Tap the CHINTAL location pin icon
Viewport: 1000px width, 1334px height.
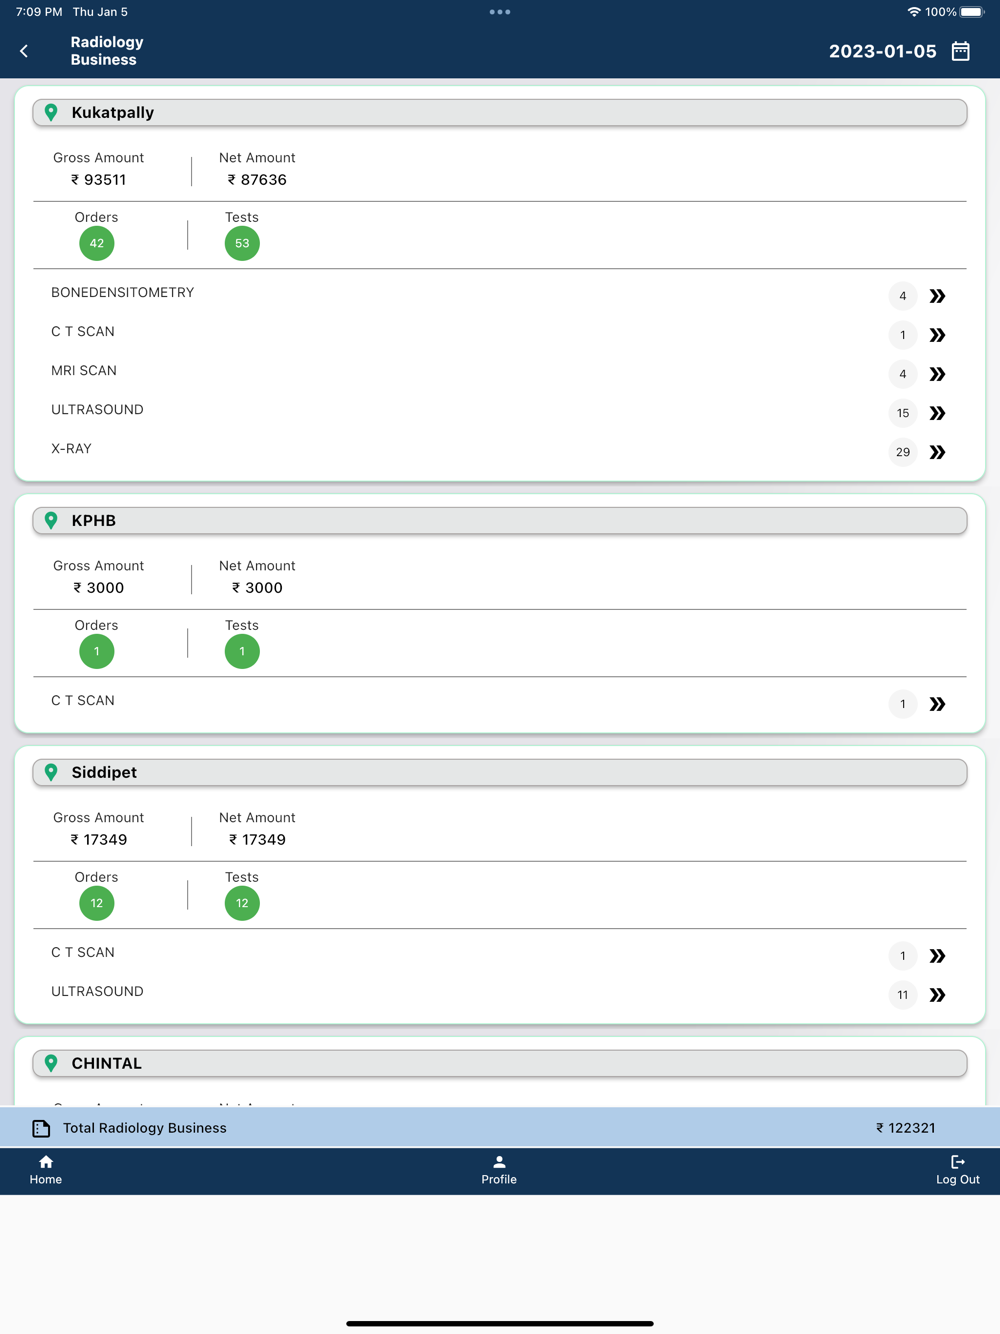(51, 1064)
